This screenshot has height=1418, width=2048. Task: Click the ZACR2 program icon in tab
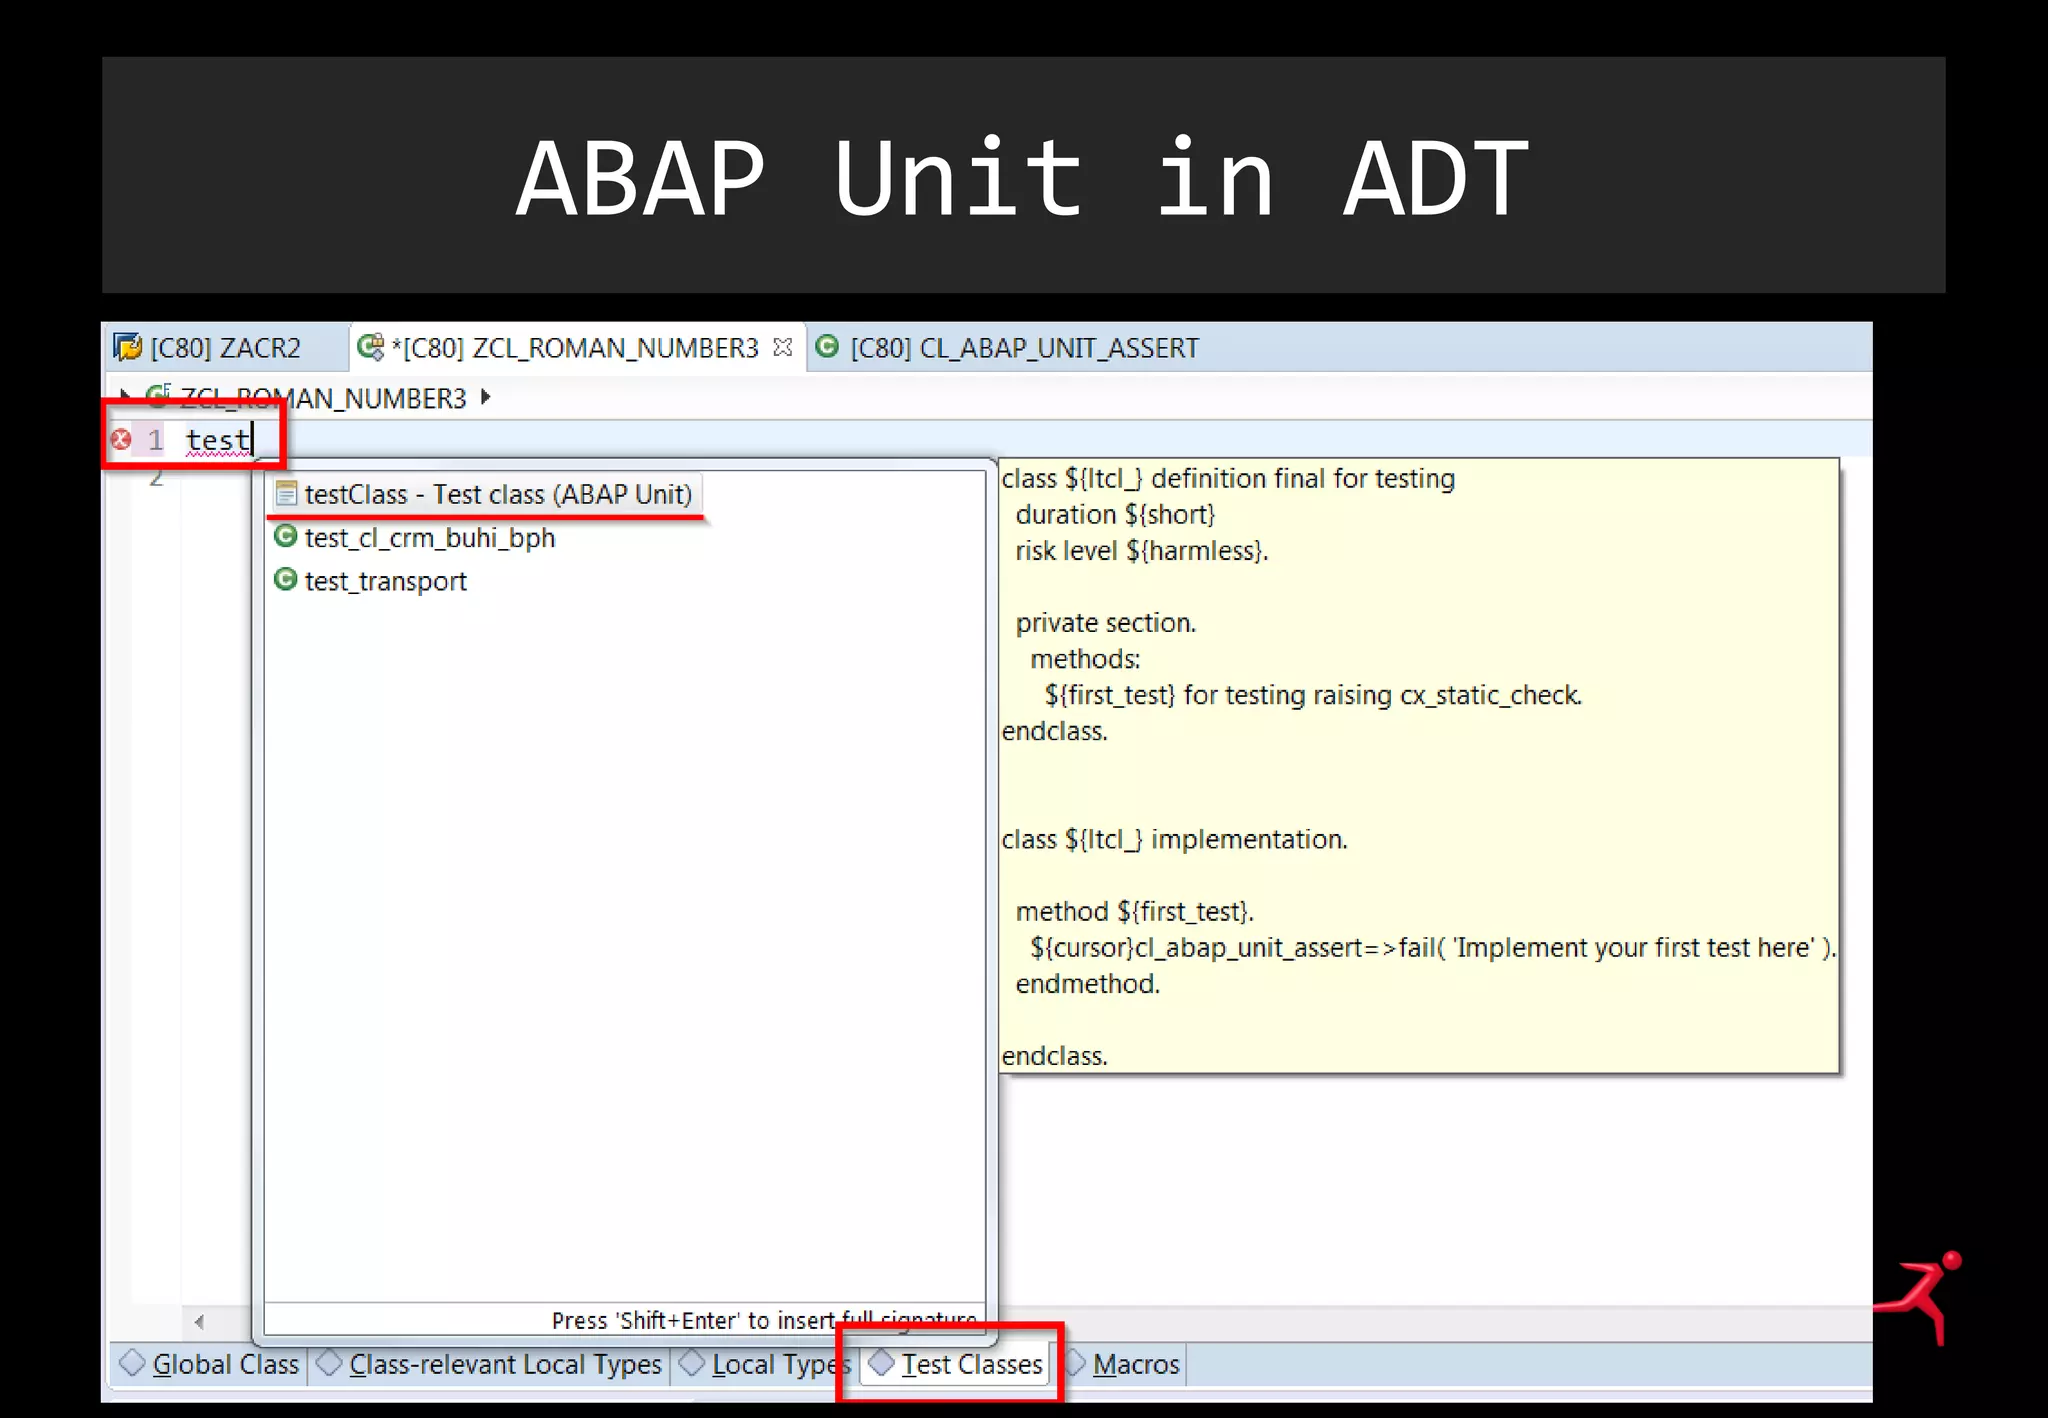pyautogui.click(x=127, y=347)
